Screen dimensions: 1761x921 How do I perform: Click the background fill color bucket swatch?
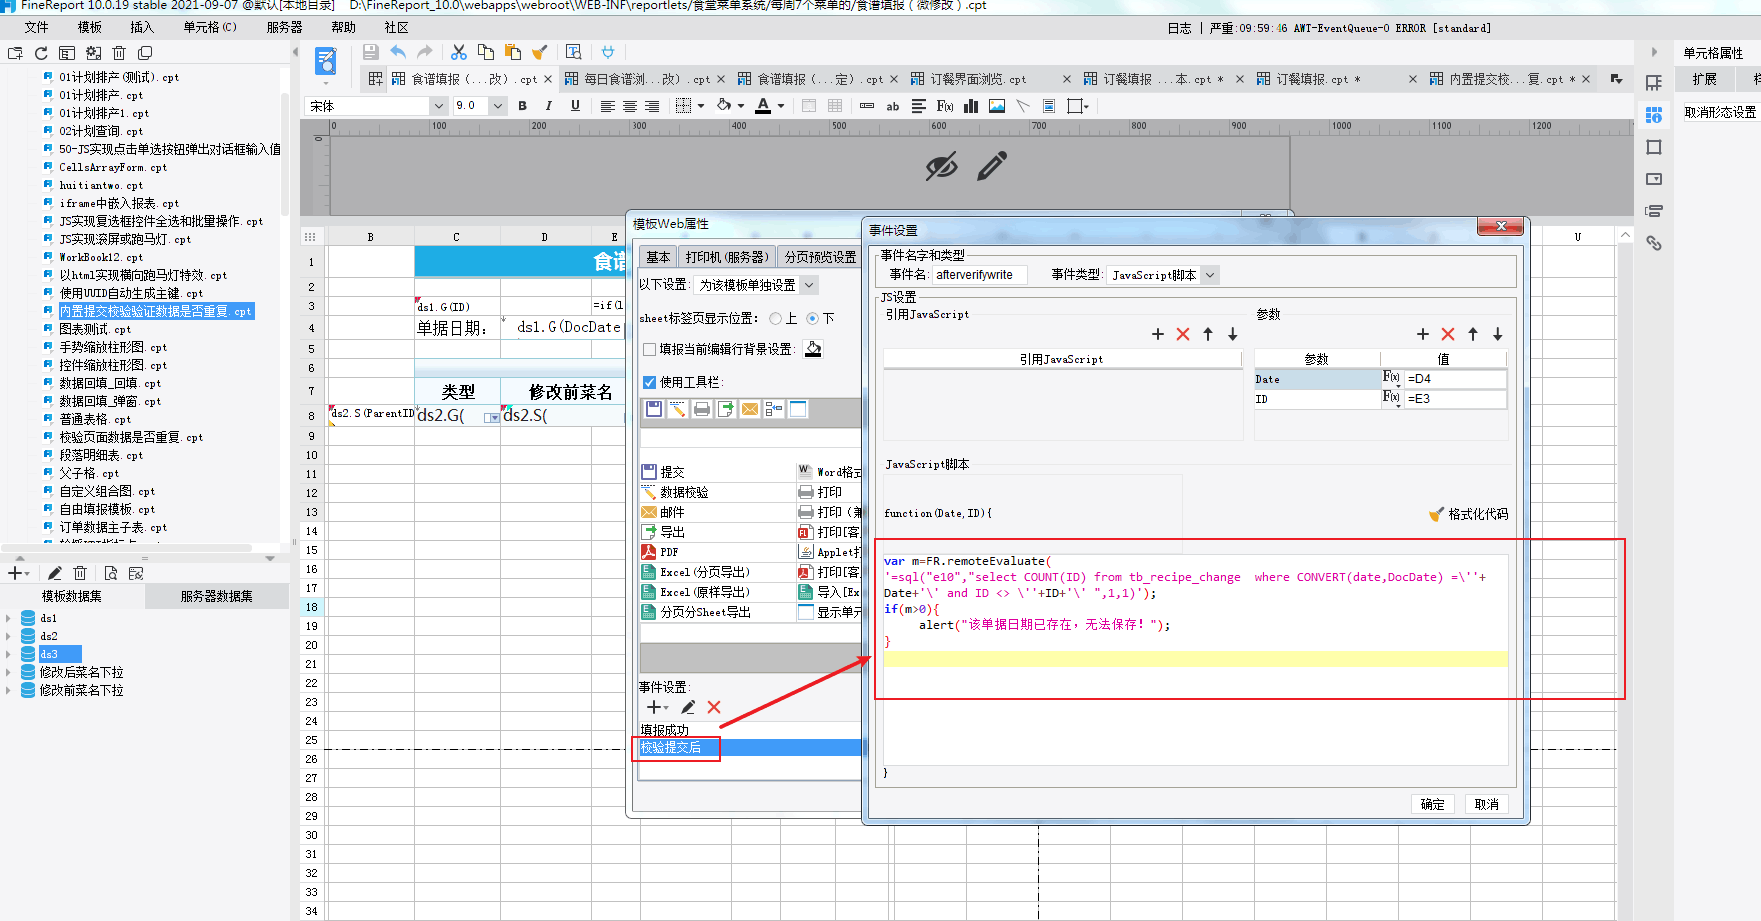[x=813, y=349]
